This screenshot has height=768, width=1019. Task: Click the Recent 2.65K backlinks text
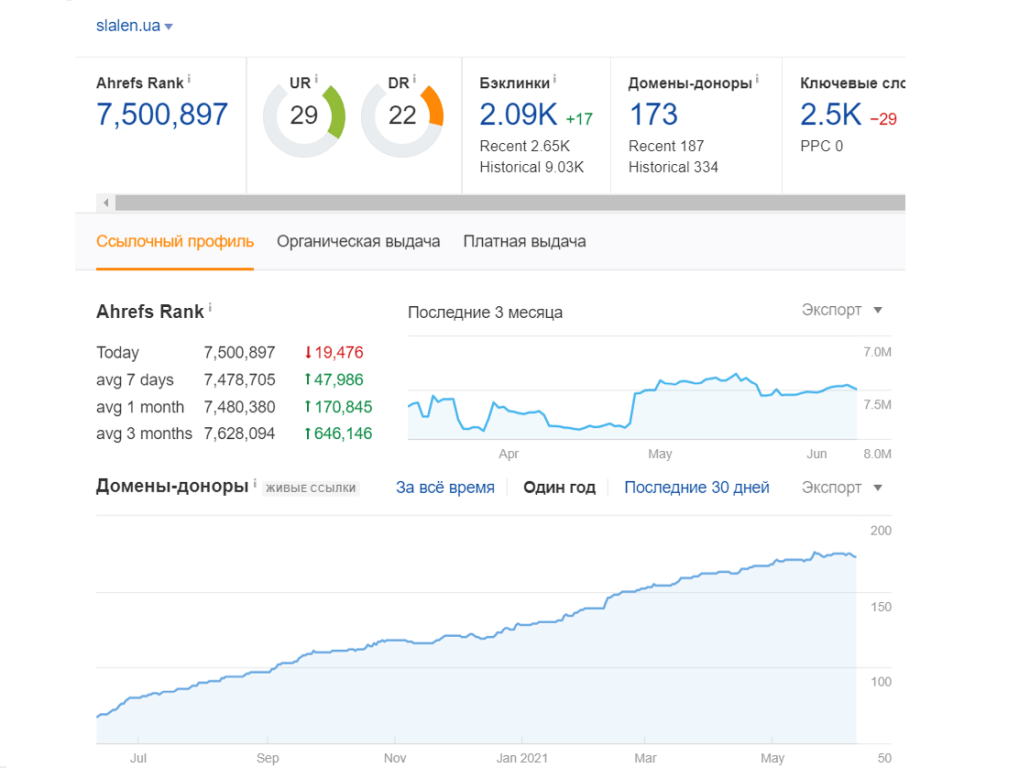pyautogui.click(x=524, y=146)
